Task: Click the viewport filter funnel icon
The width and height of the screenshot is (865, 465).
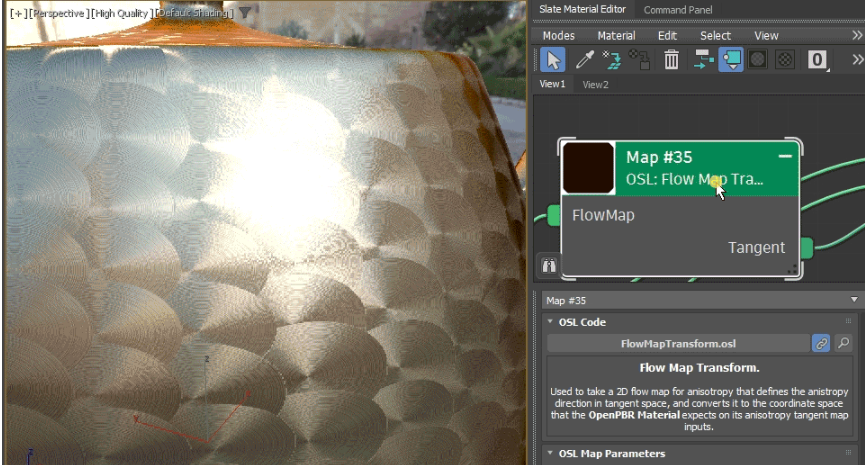Action: [x=245, y=13]
